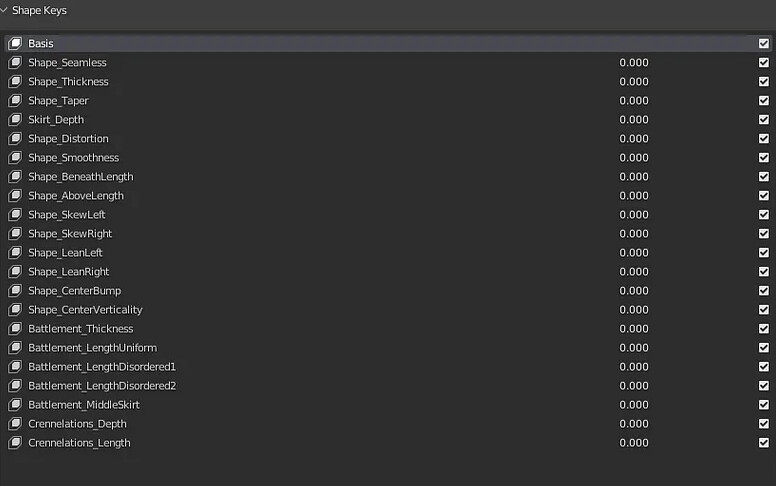Image resolution: width=776 pixels, height=486 pixels.
Task: Toggle the Crennelations_Length checkbox off
Action: (x=764, y=443)
